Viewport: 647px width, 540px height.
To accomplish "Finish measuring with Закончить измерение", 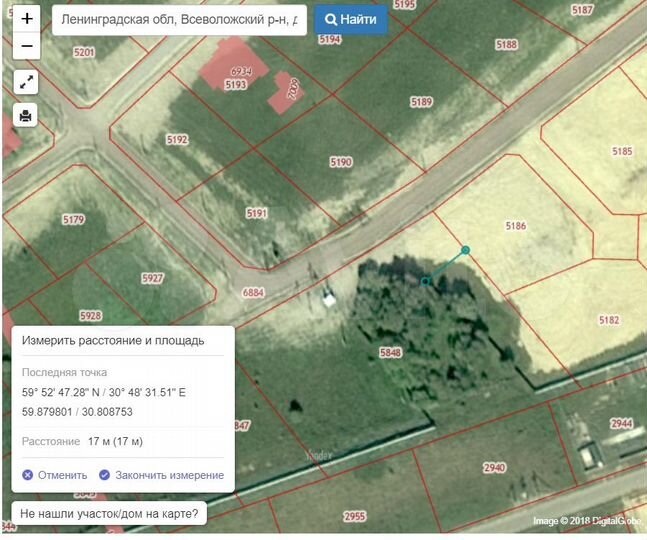I will click(x=161, y=475).
